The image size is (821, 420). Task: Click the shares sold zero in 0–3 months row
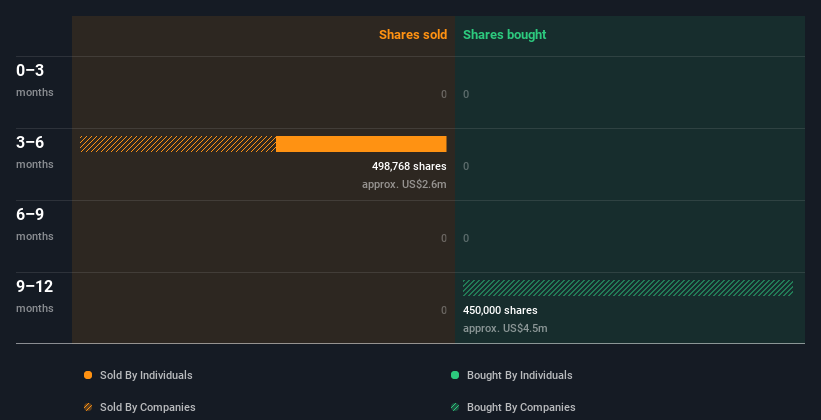click(444, 95)
